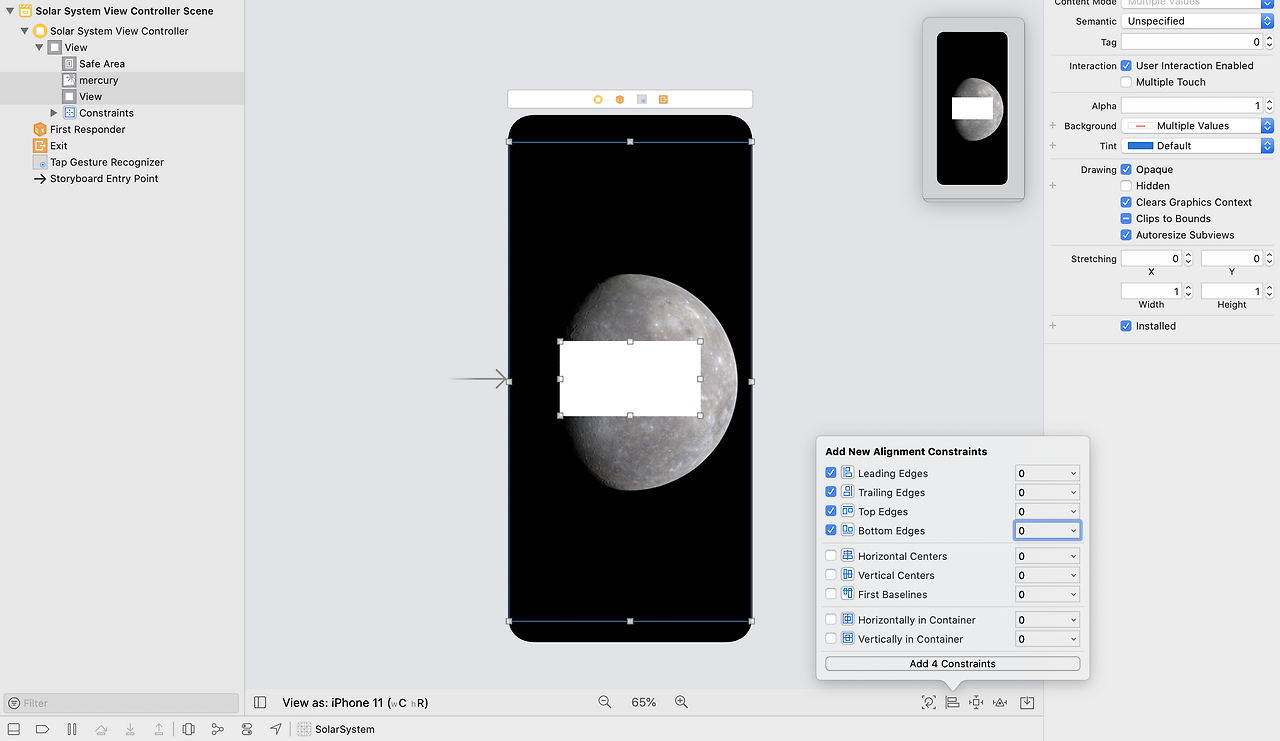Check Vertically in Container
This screenshot has width=1280, height=741.
(x=831, y=639)
